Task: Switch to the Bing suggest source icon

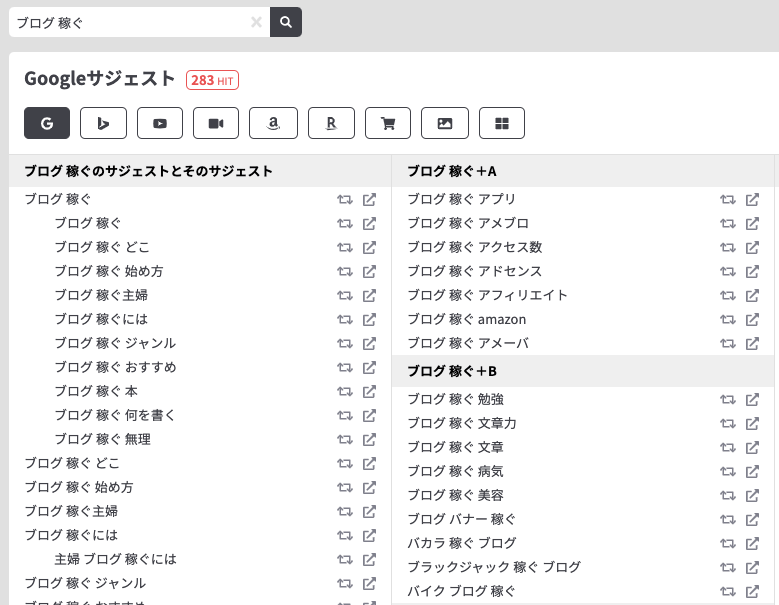Action: tap(103, 123)
